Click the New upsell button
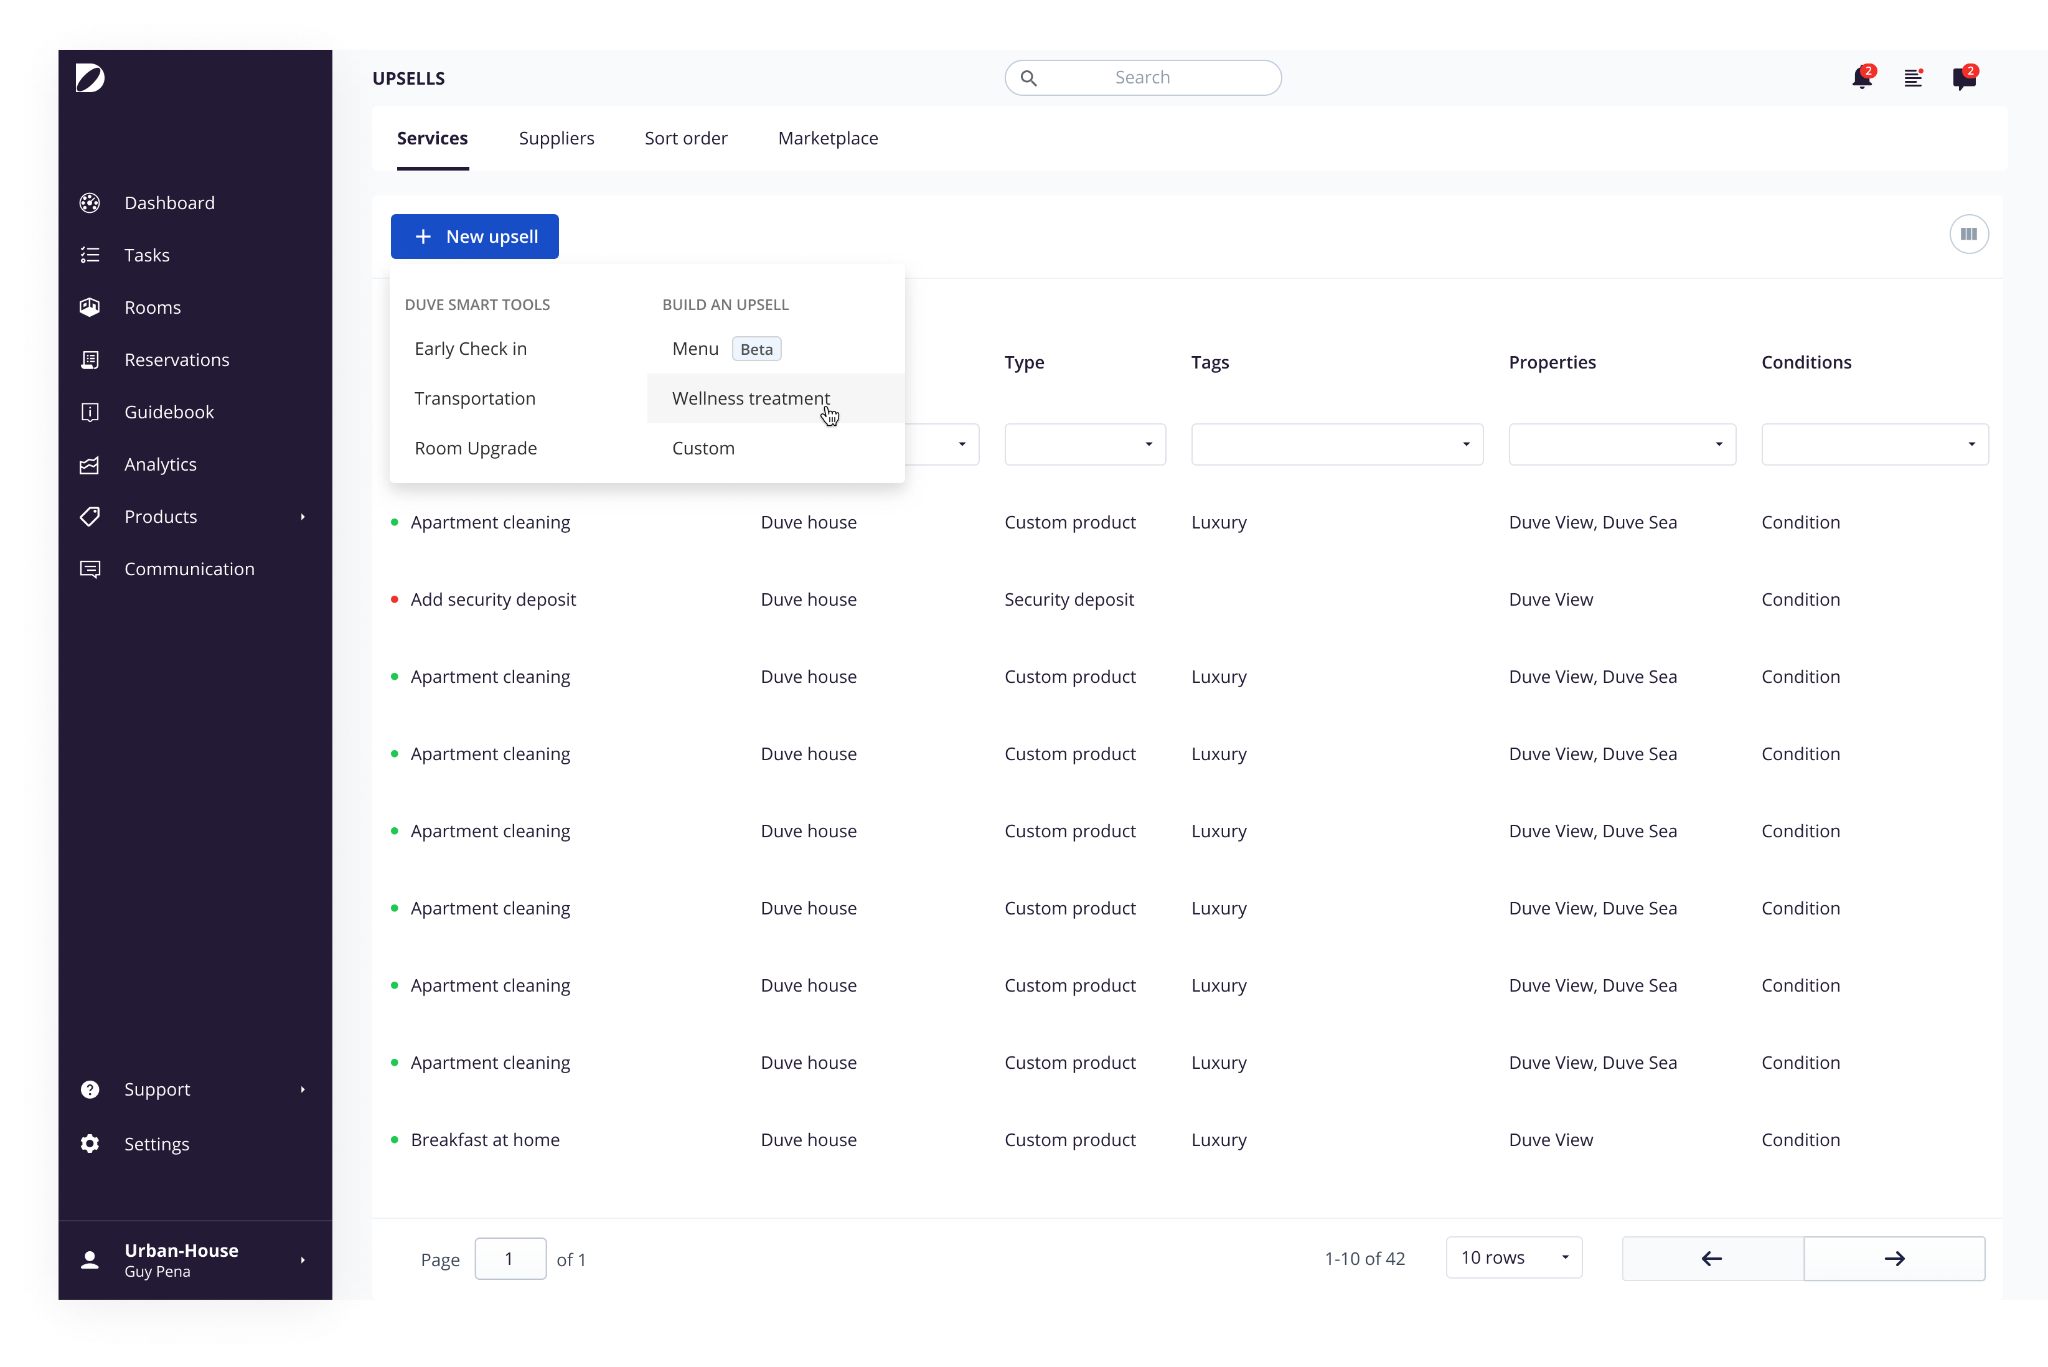Screen dimensions: 2048x1367 pyautogui.click(x=475, y=237)
